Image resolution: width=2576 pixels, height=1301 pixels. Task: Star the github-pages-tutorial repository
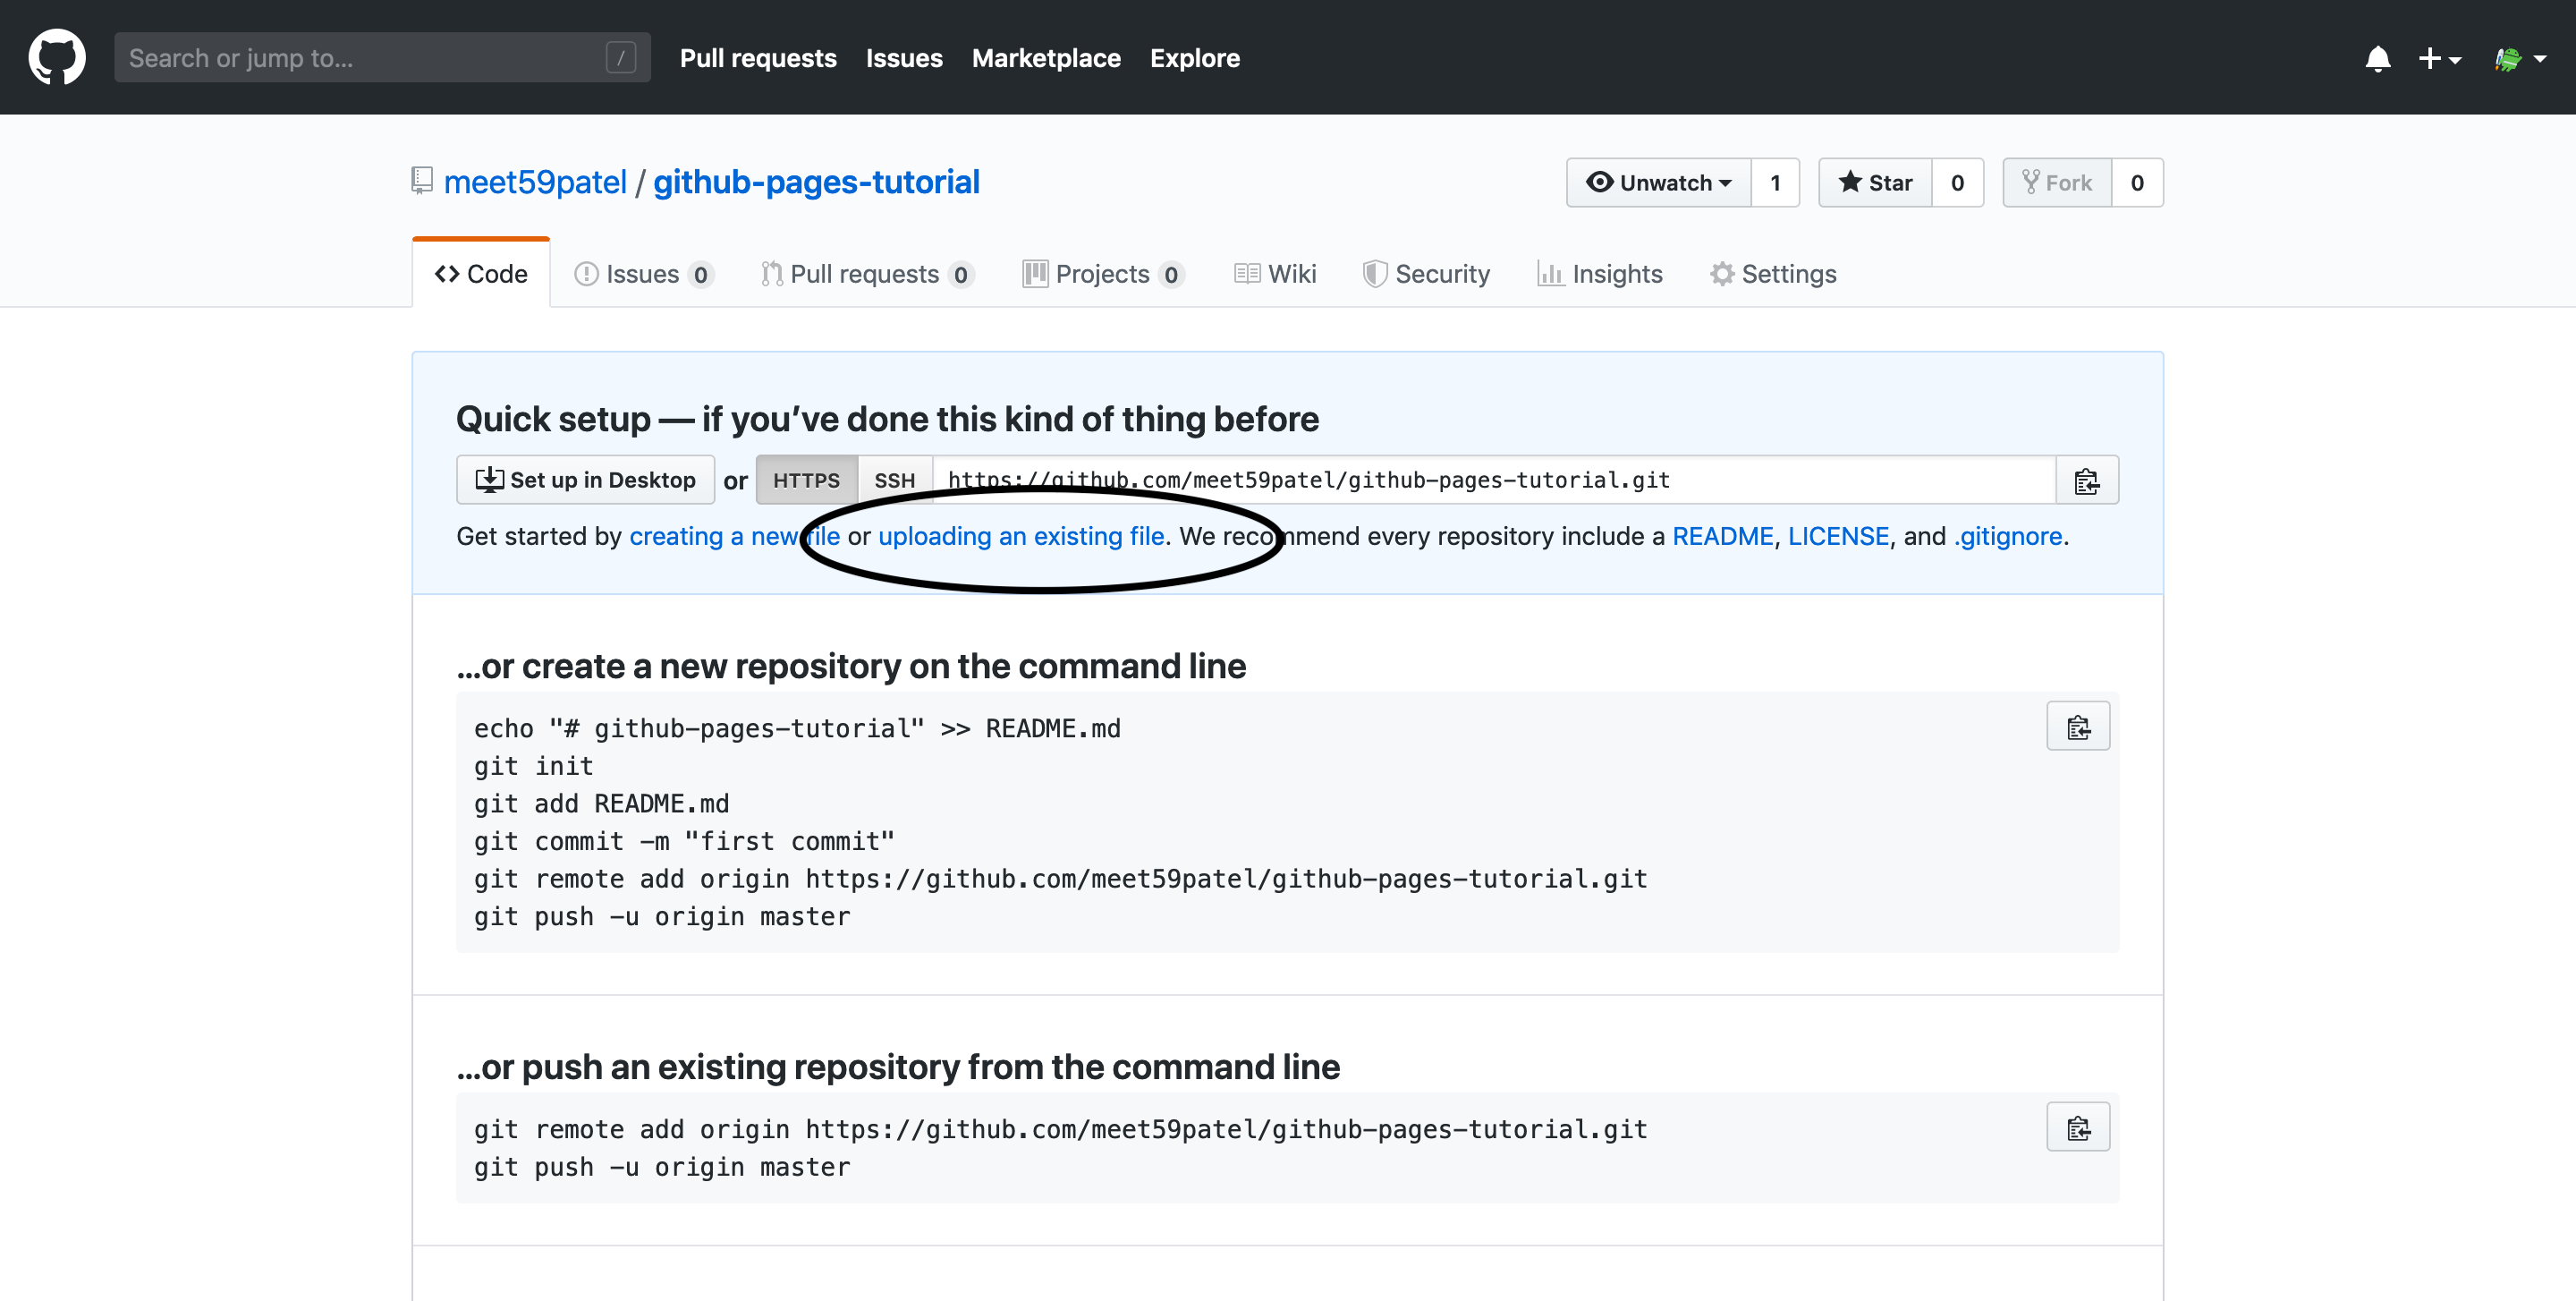coord(1874,182)
